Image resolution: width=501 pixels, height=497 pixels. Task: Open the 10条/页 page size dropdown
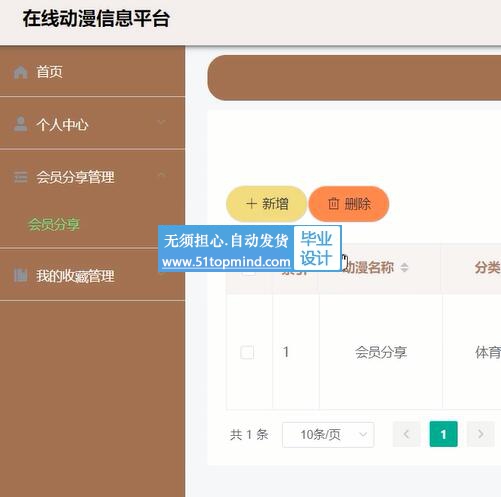[x=328, y=435]
